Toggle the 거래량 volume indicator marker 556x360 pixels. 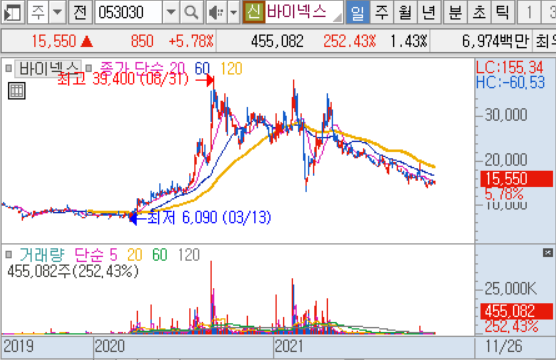click(x=9, y=254)
